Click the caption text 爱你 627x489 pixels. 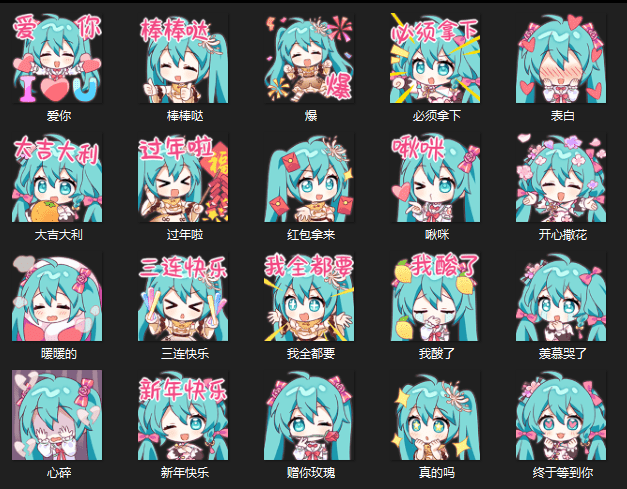59,116
